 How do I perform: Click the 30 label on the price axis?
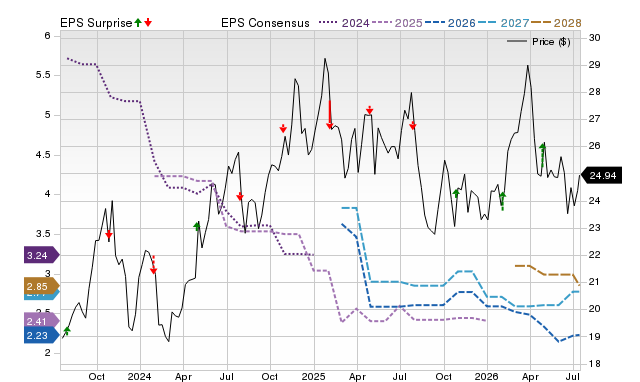pos(594,38)
